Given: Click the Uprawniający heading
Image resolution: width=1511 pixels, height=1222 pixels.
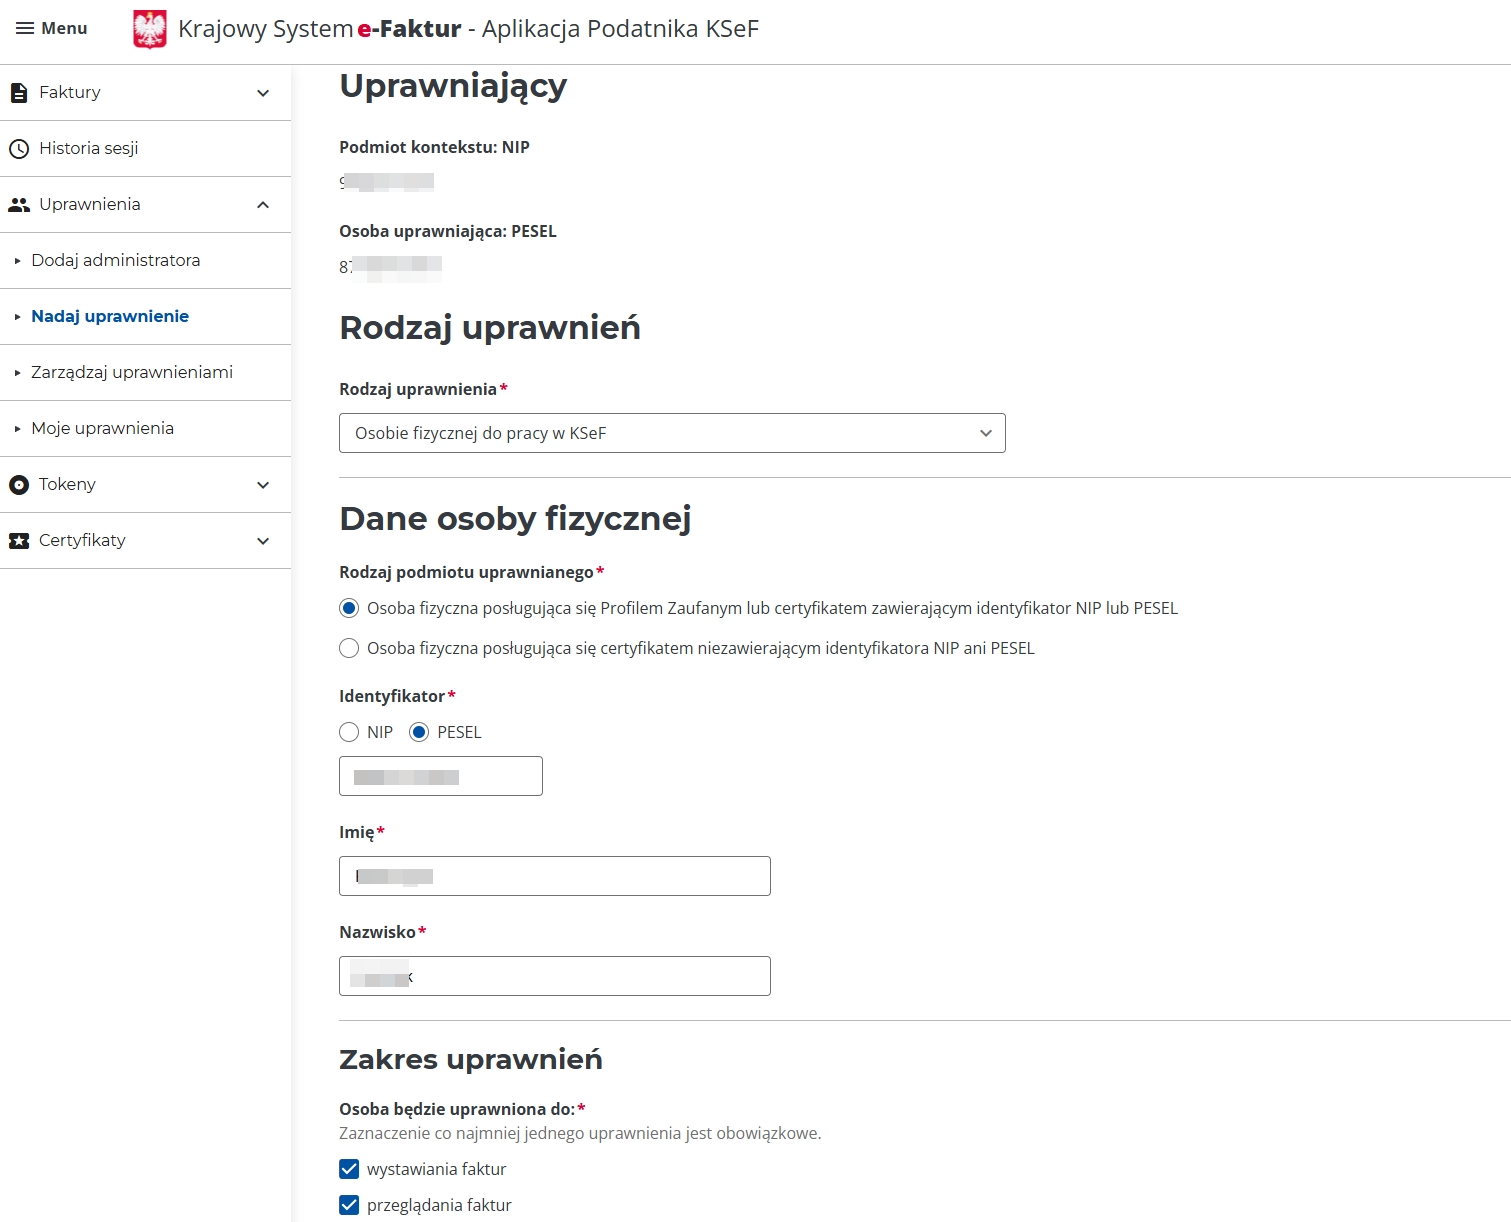Looking at the screenshot, I should click(453, 86).
